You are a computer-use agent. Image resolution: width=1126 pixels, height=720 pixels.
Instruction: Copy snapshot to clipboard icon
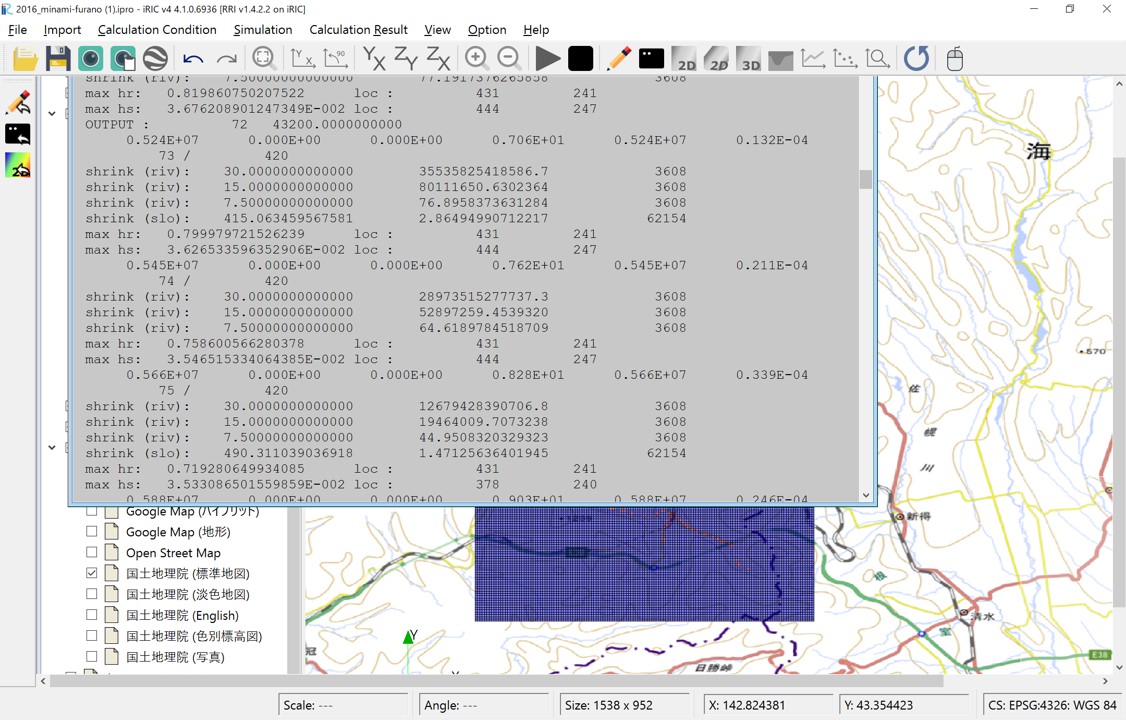point(123,58)
